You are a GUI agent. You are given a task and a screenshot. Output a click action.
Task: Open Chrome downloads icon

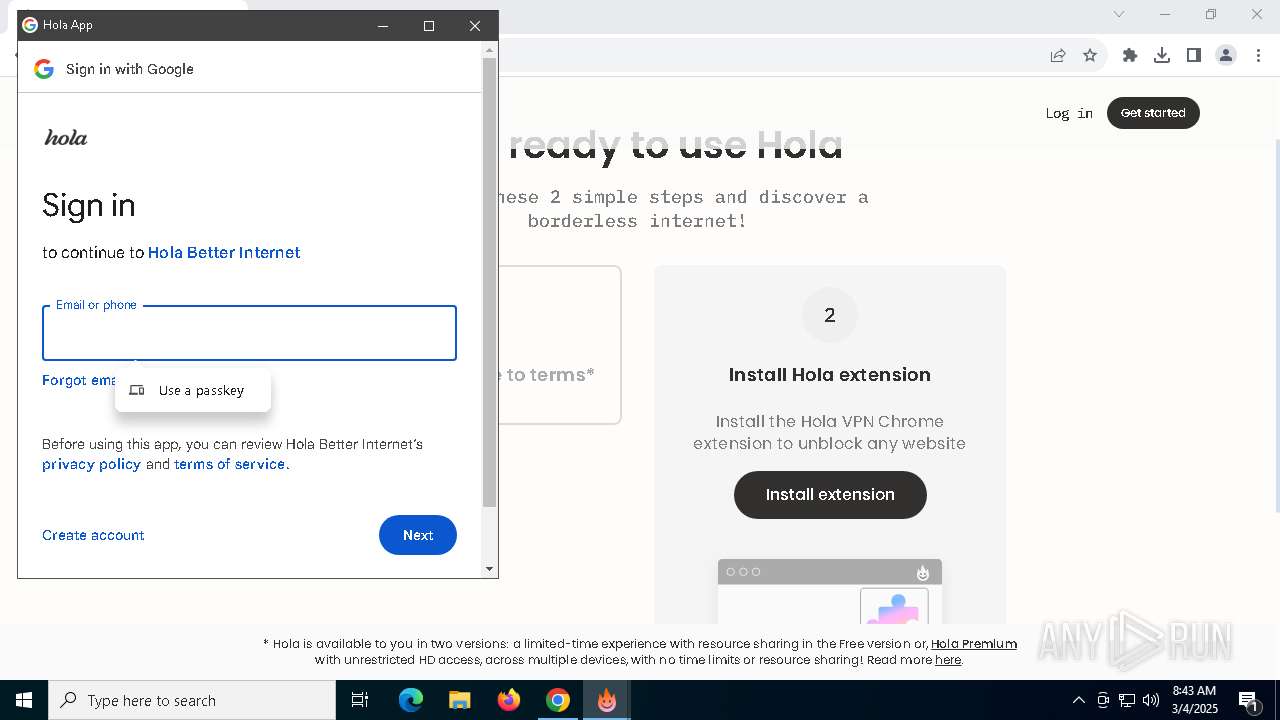[1162, 56]
